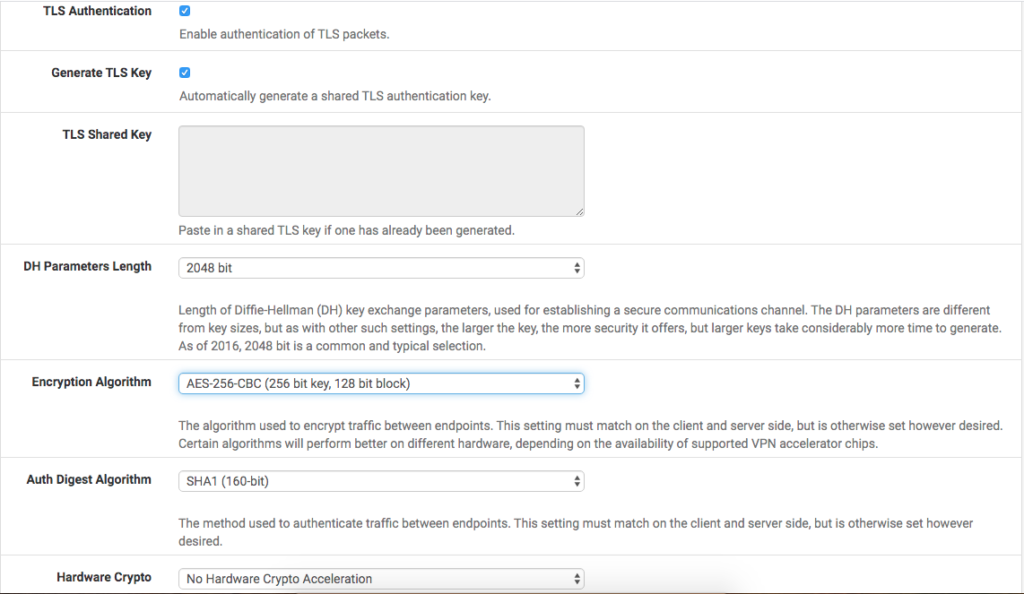Open the Hardware Crypto acceleration dropdown
This screenshot has width=1024, height=594.
(381, 579)
